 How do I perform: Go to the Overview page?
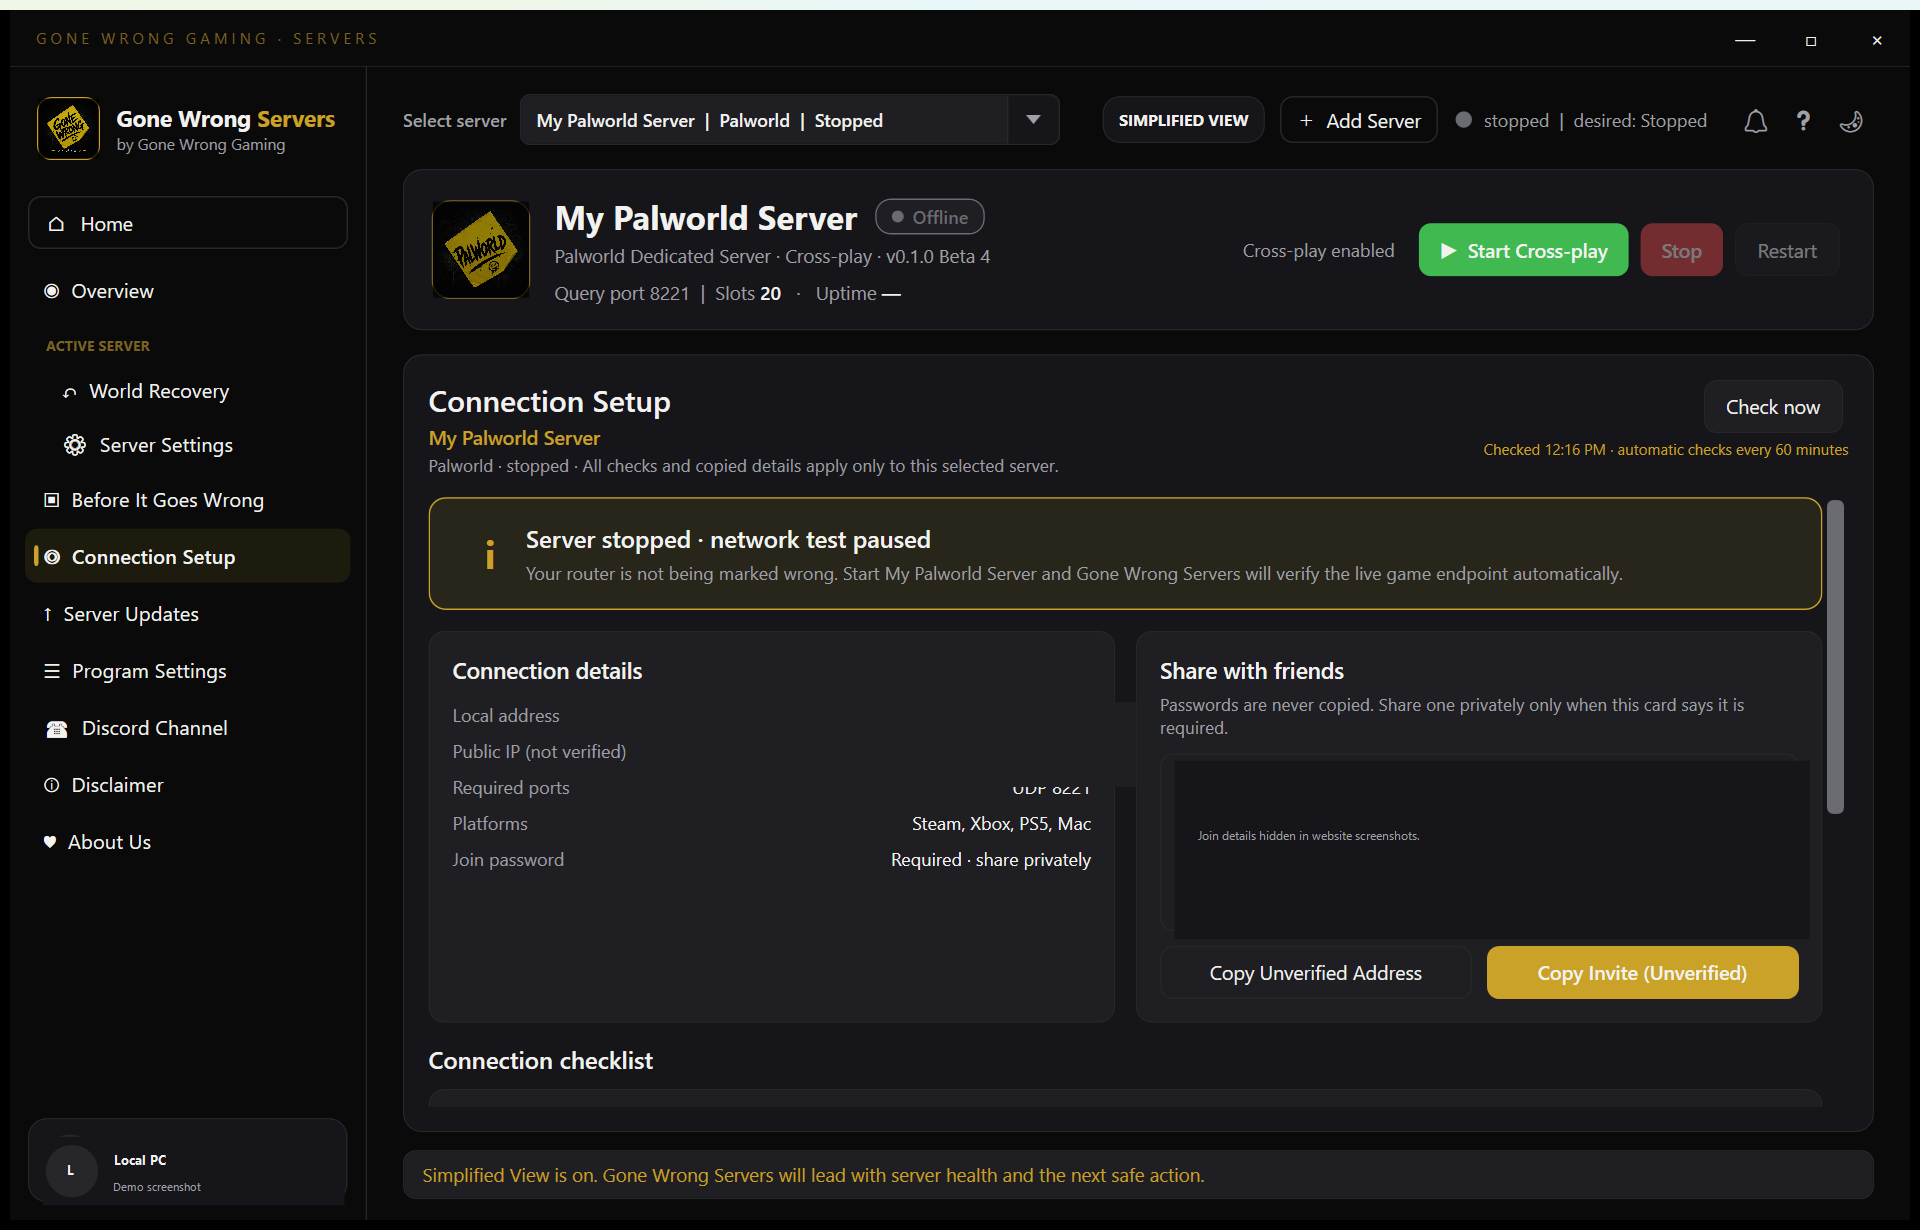click(188, 291)
